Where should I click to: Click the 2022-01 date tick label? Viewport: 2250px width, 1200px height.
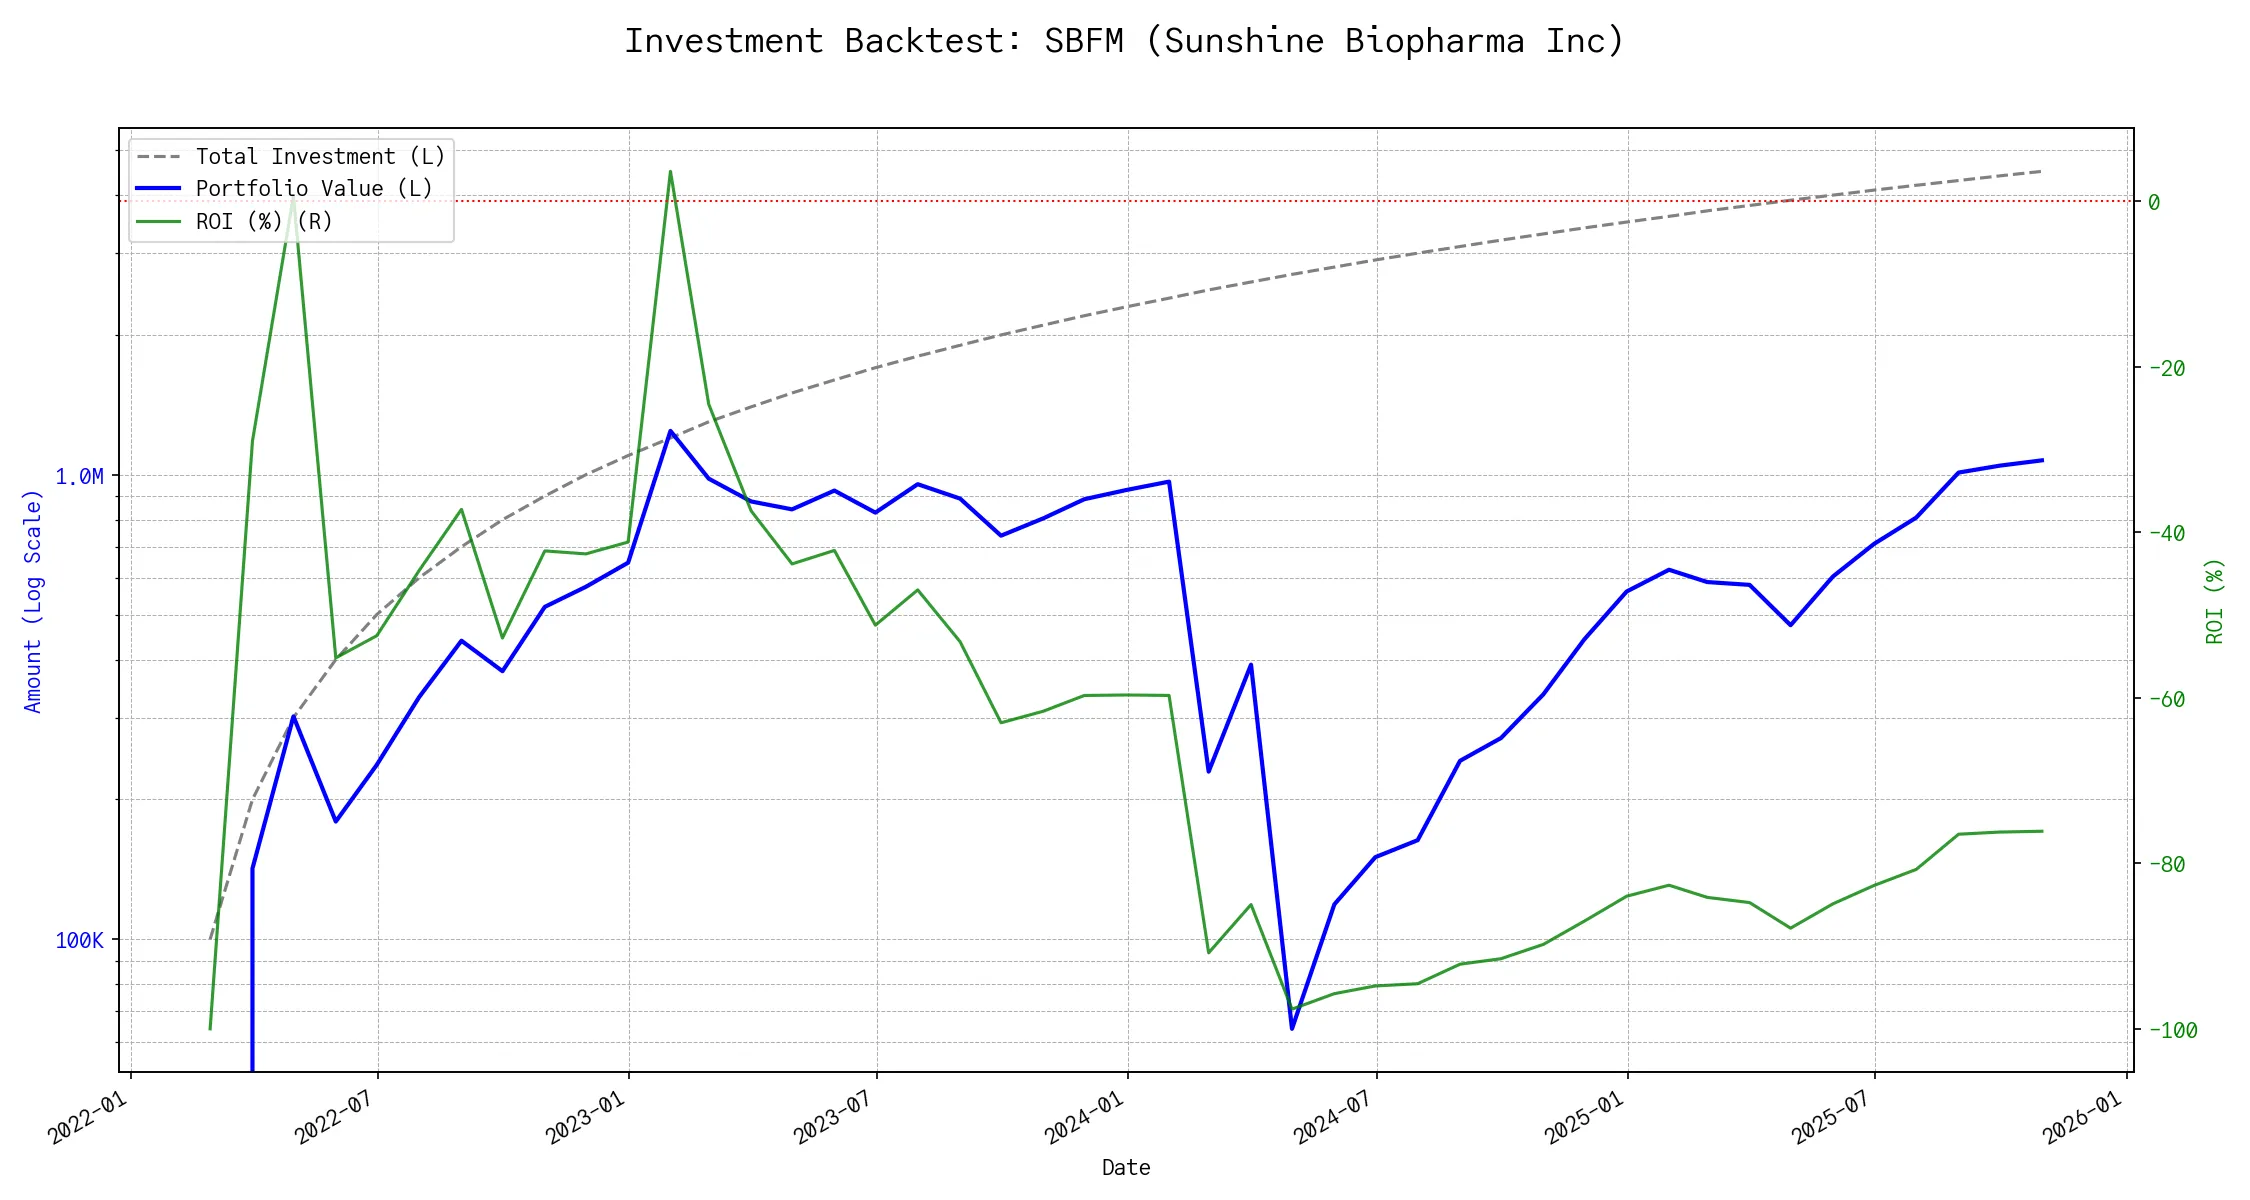click(89, 1115)
